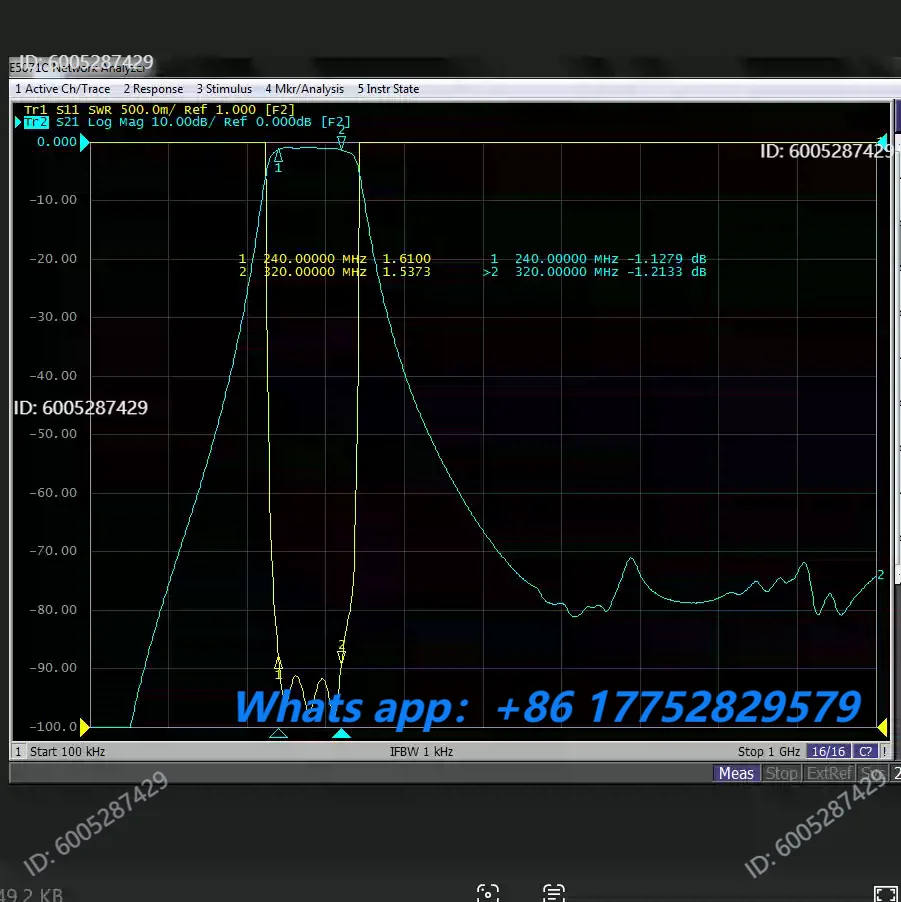
Task: Click the -50.00 Y-axis scale label
Action: tap(53, 434)
